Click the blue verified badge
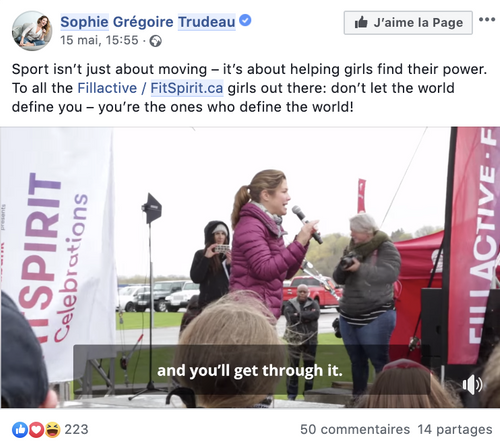500x445 pixels. tap(245, 21)
